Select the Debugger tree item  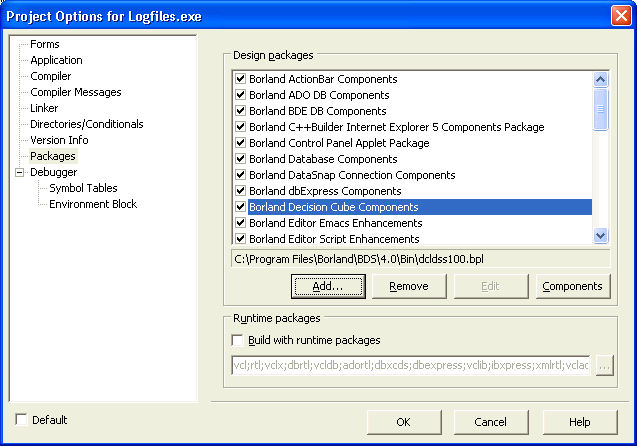coord(53,172)
